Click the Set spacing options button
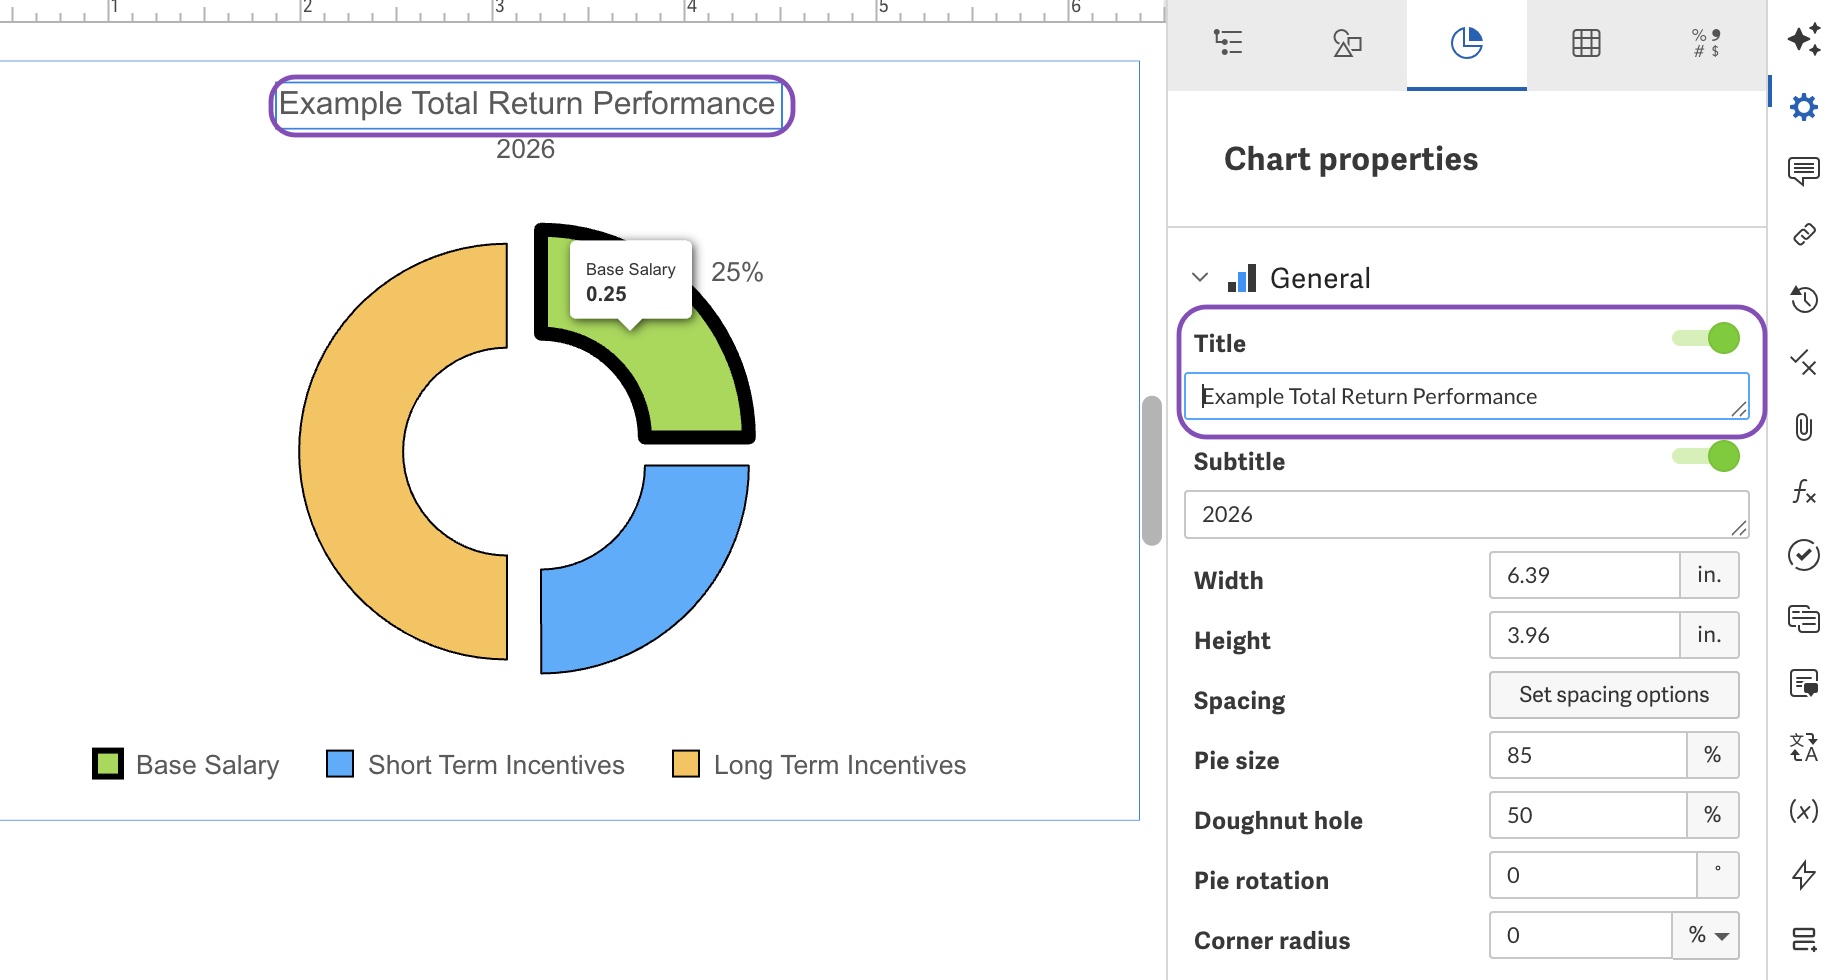1828x980 pixels. click(1614, 695)
